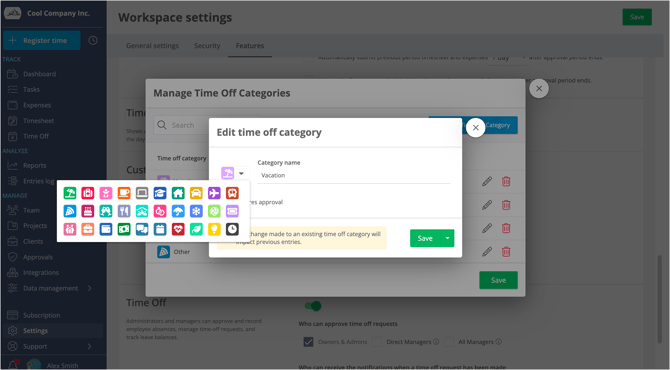Click the Workspace settings Save button

tap(637, 17)
